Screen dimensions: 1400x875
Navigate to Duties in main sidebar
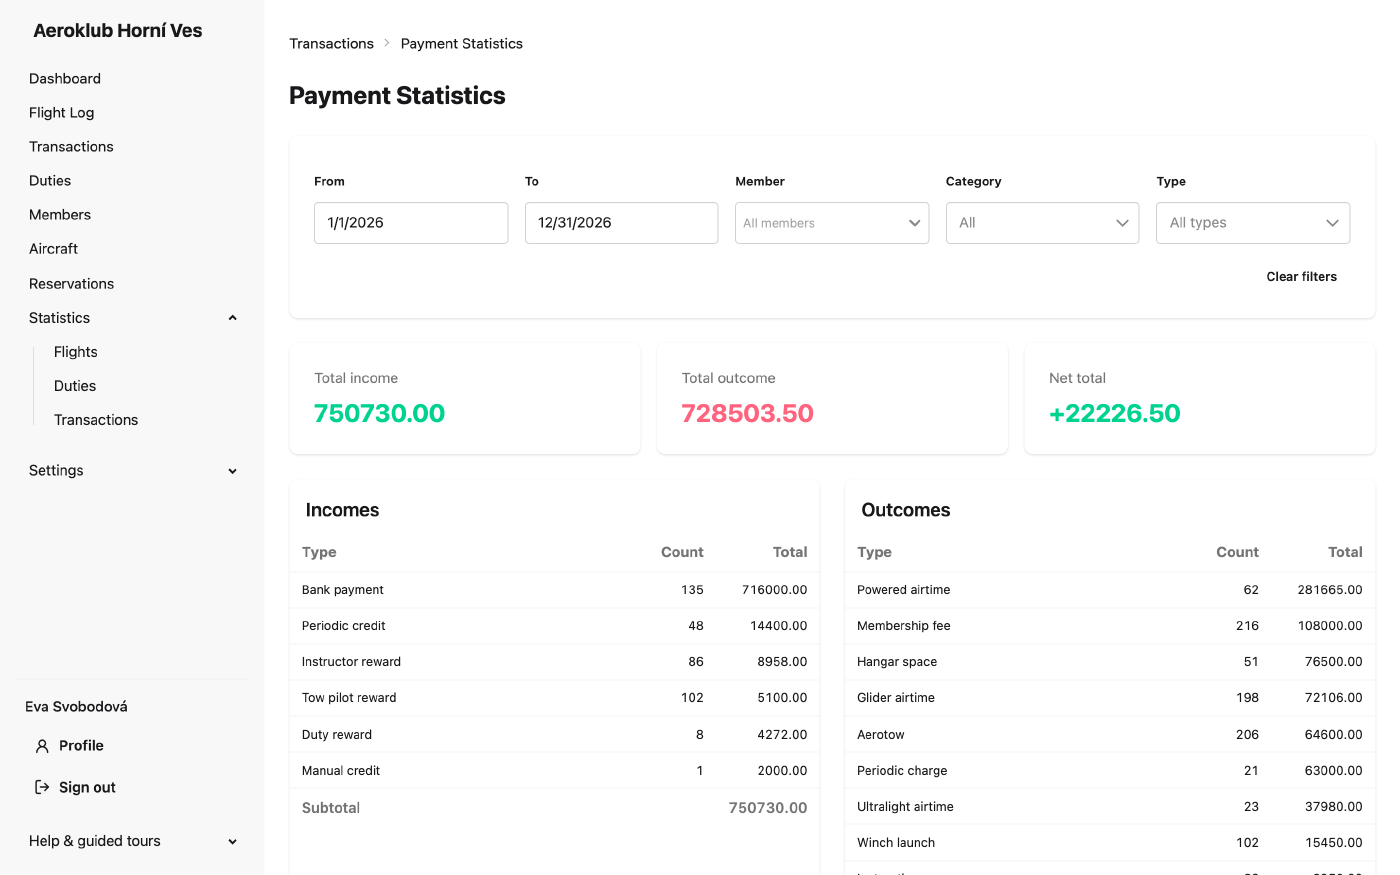coord(50,181)
